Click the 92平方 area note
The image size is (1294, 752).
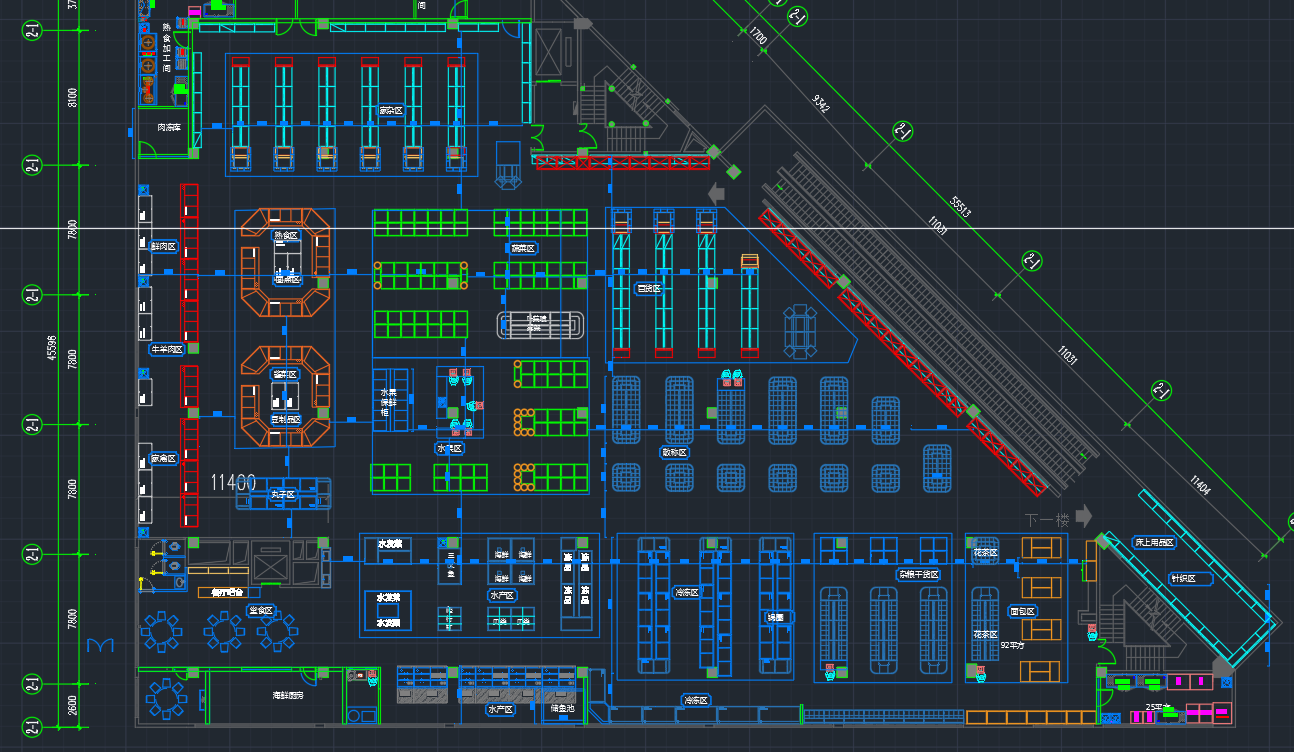point(1013,646)
